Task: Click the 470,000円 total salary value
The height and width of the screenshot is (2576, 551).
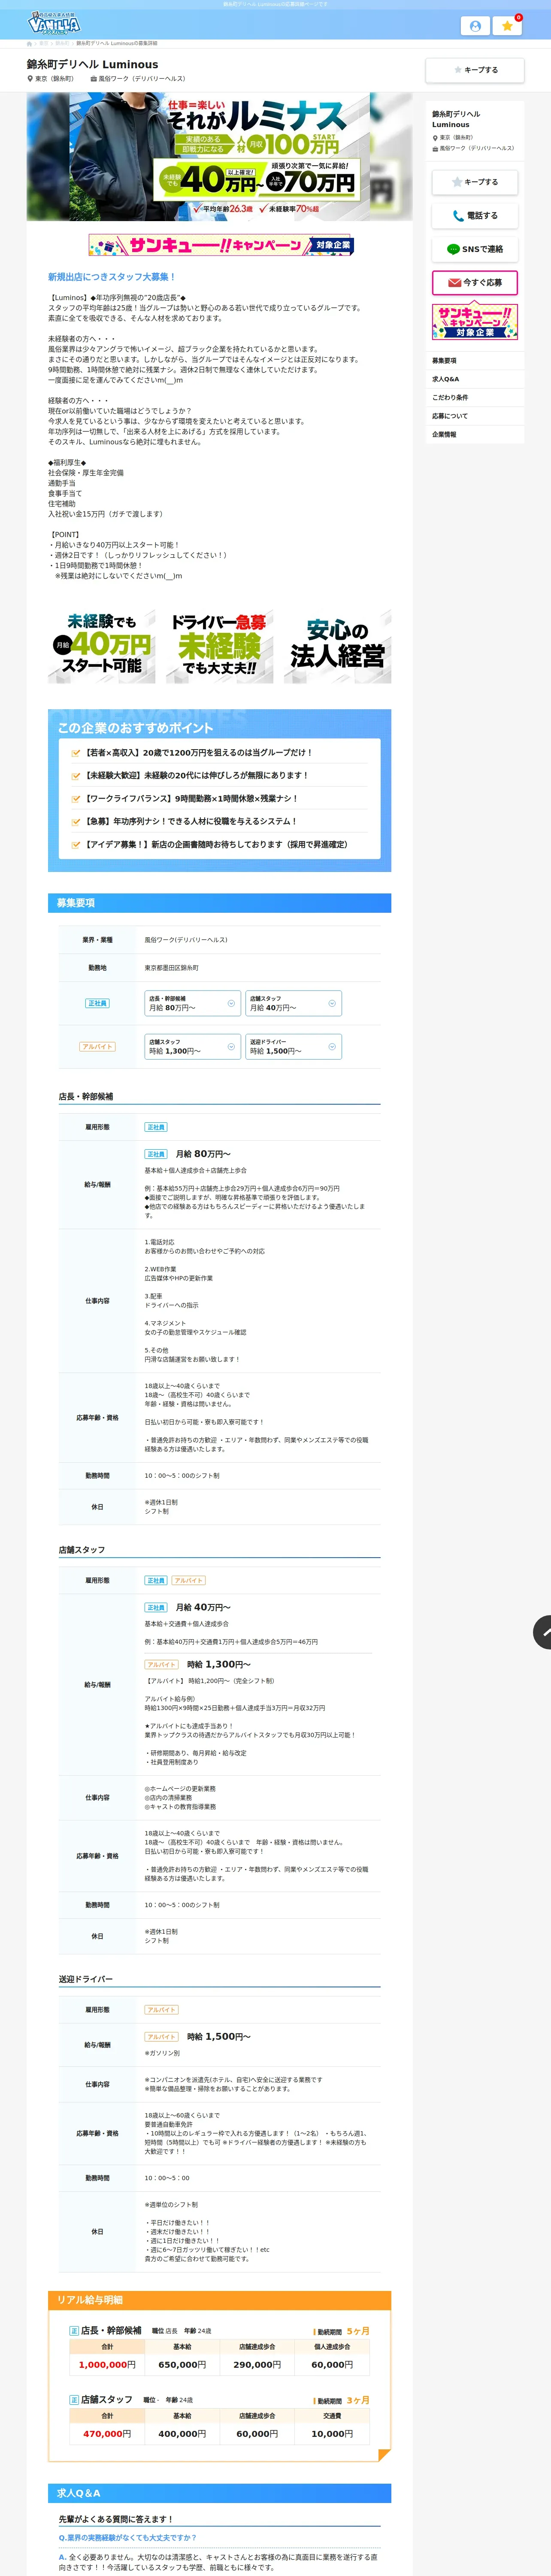Action: point(107,2433)
